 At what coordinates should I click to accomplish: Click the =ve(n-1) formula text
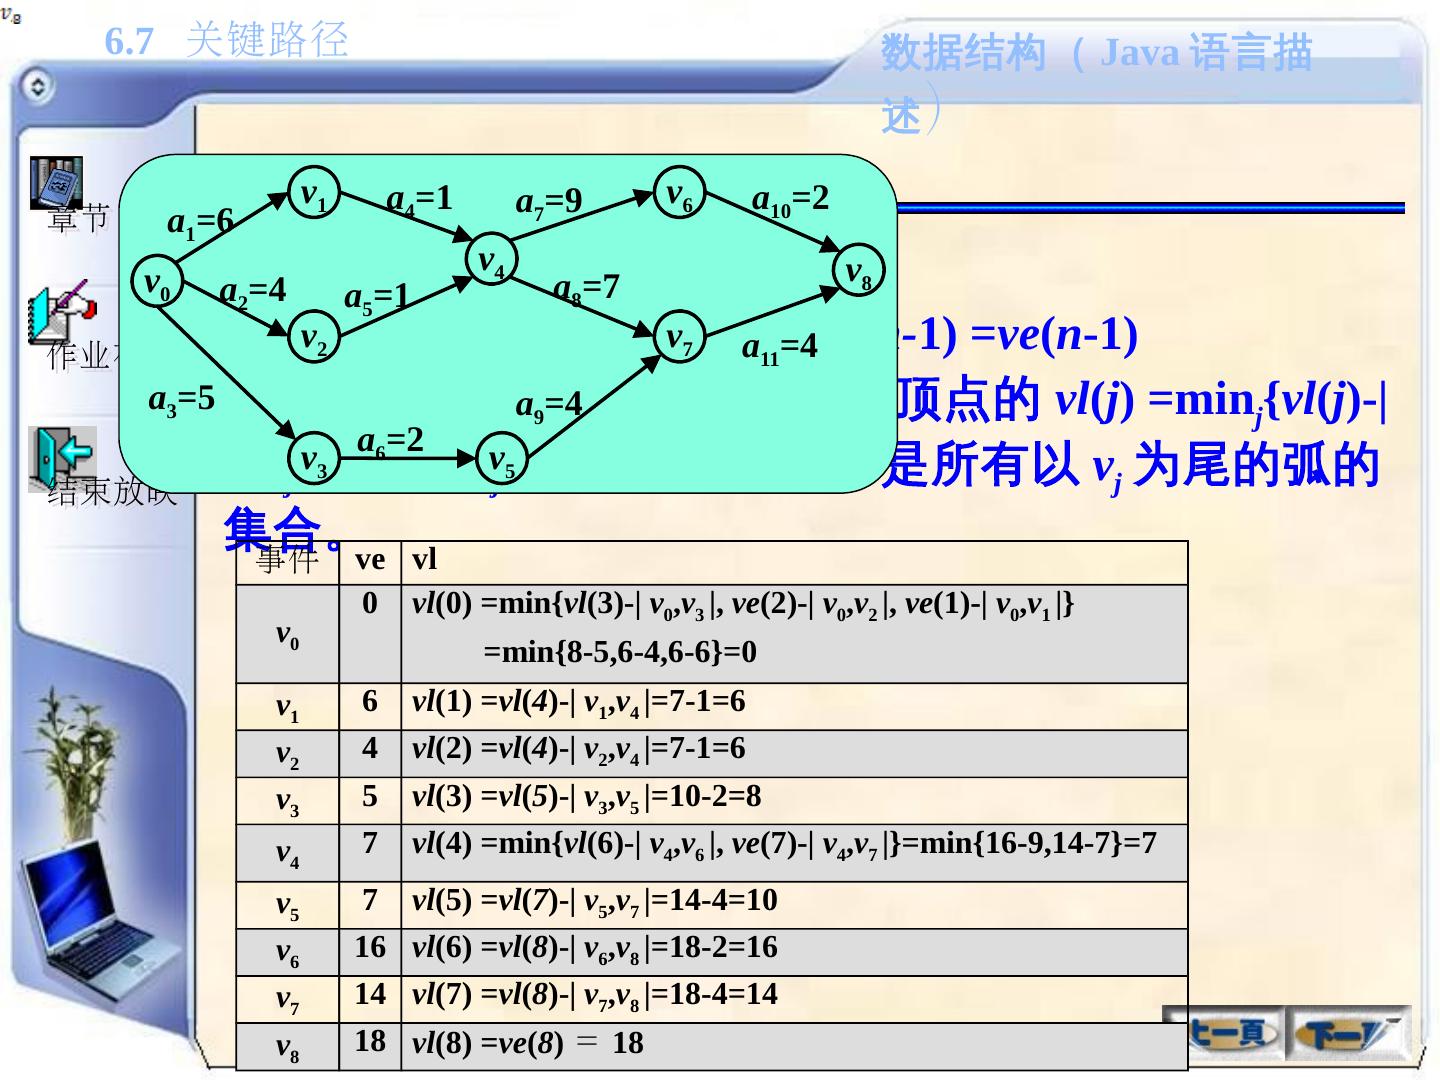[x=1054, y=336]
